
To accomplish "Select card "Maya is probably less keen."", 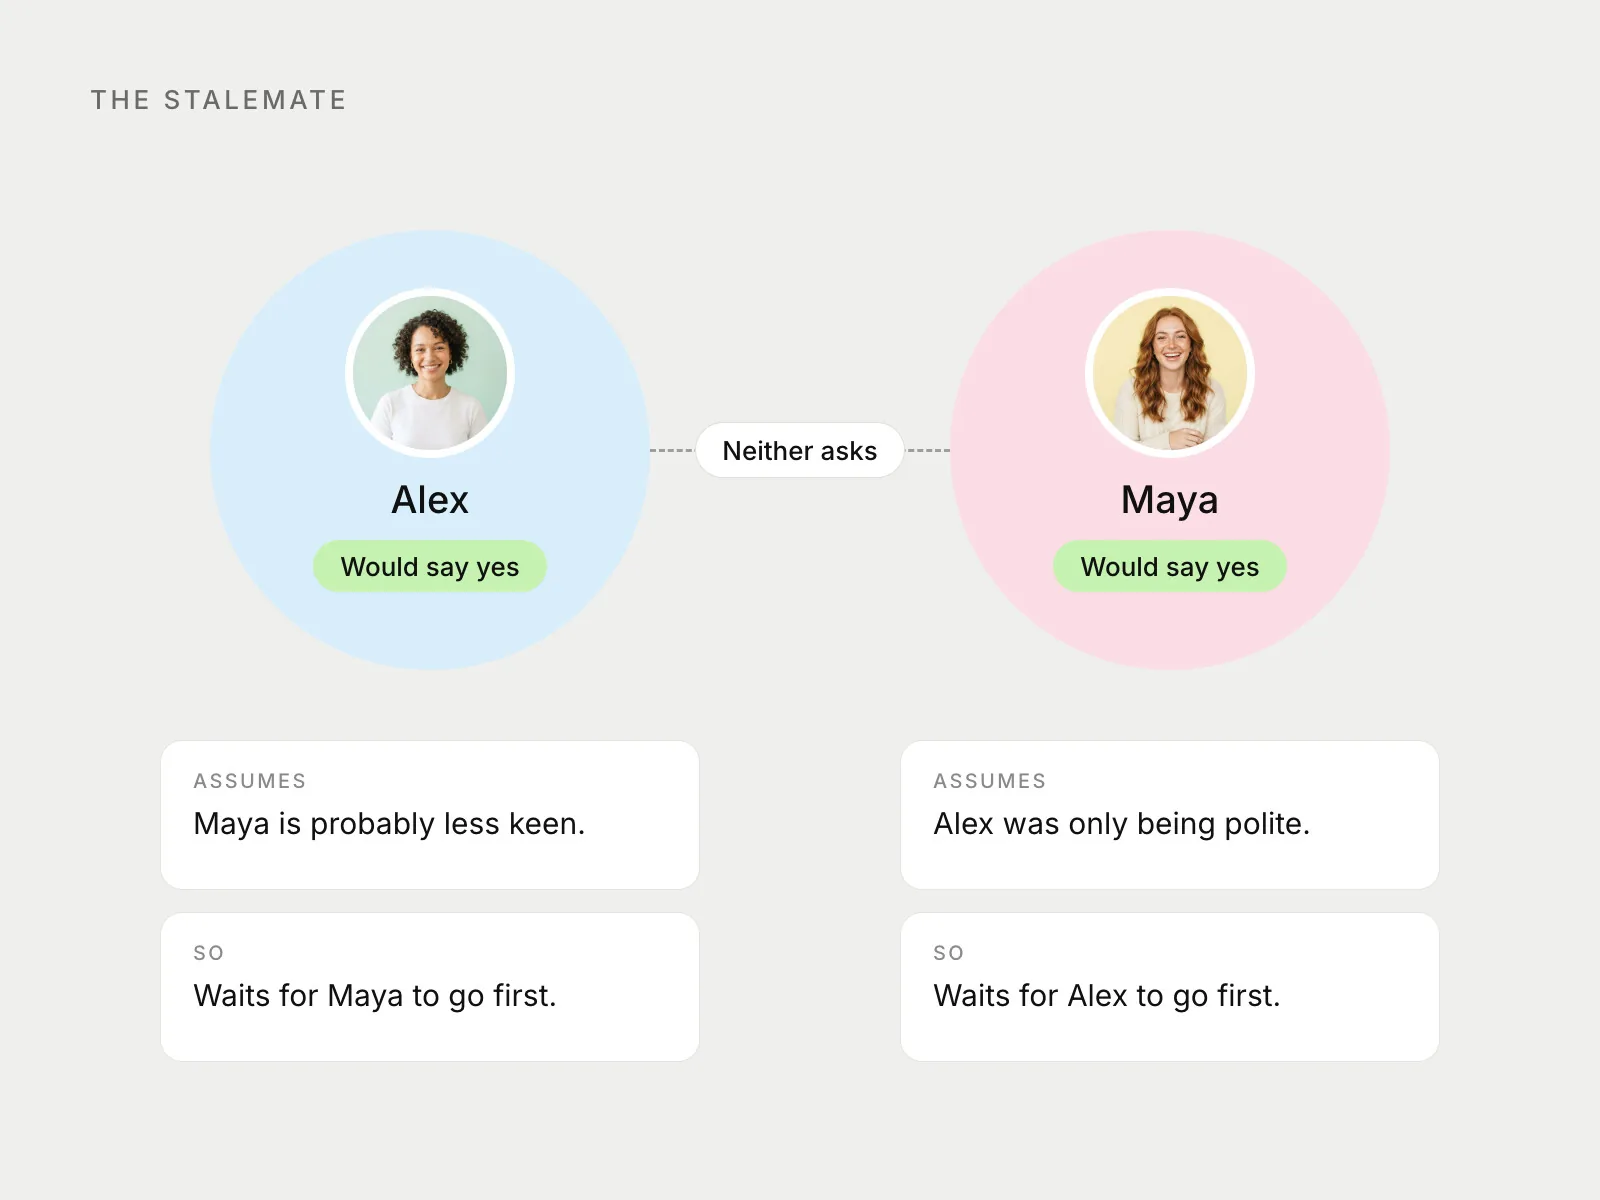I will coord(430,815).
